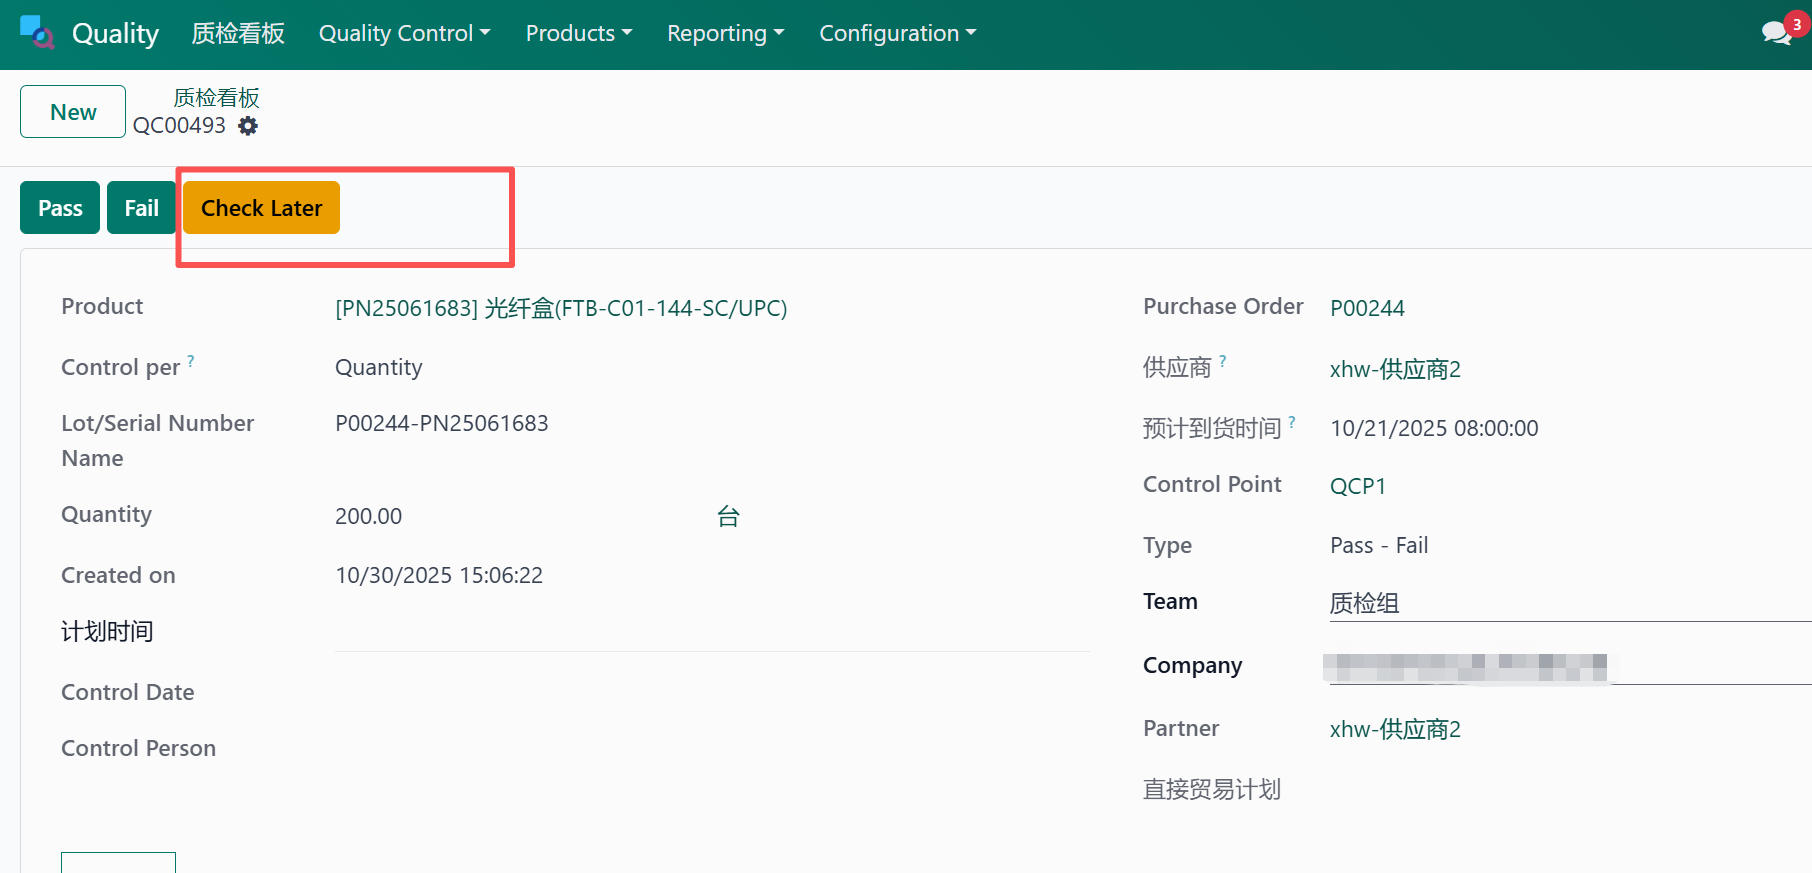Screen dimensions: 1812x873
Task: Open the product link PN25061683 光纤盒
Action: tap(561, 308)
